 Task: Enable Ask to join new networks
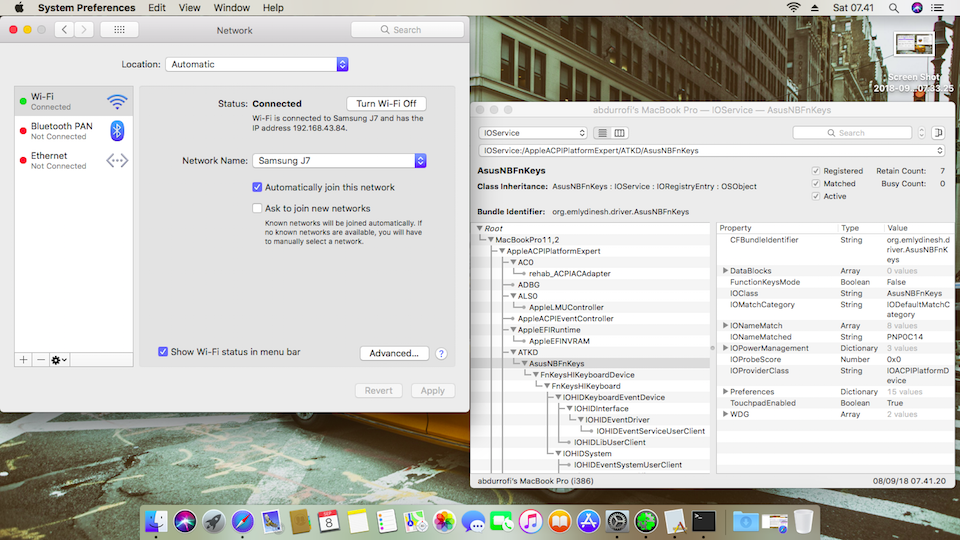pos(257,208)
